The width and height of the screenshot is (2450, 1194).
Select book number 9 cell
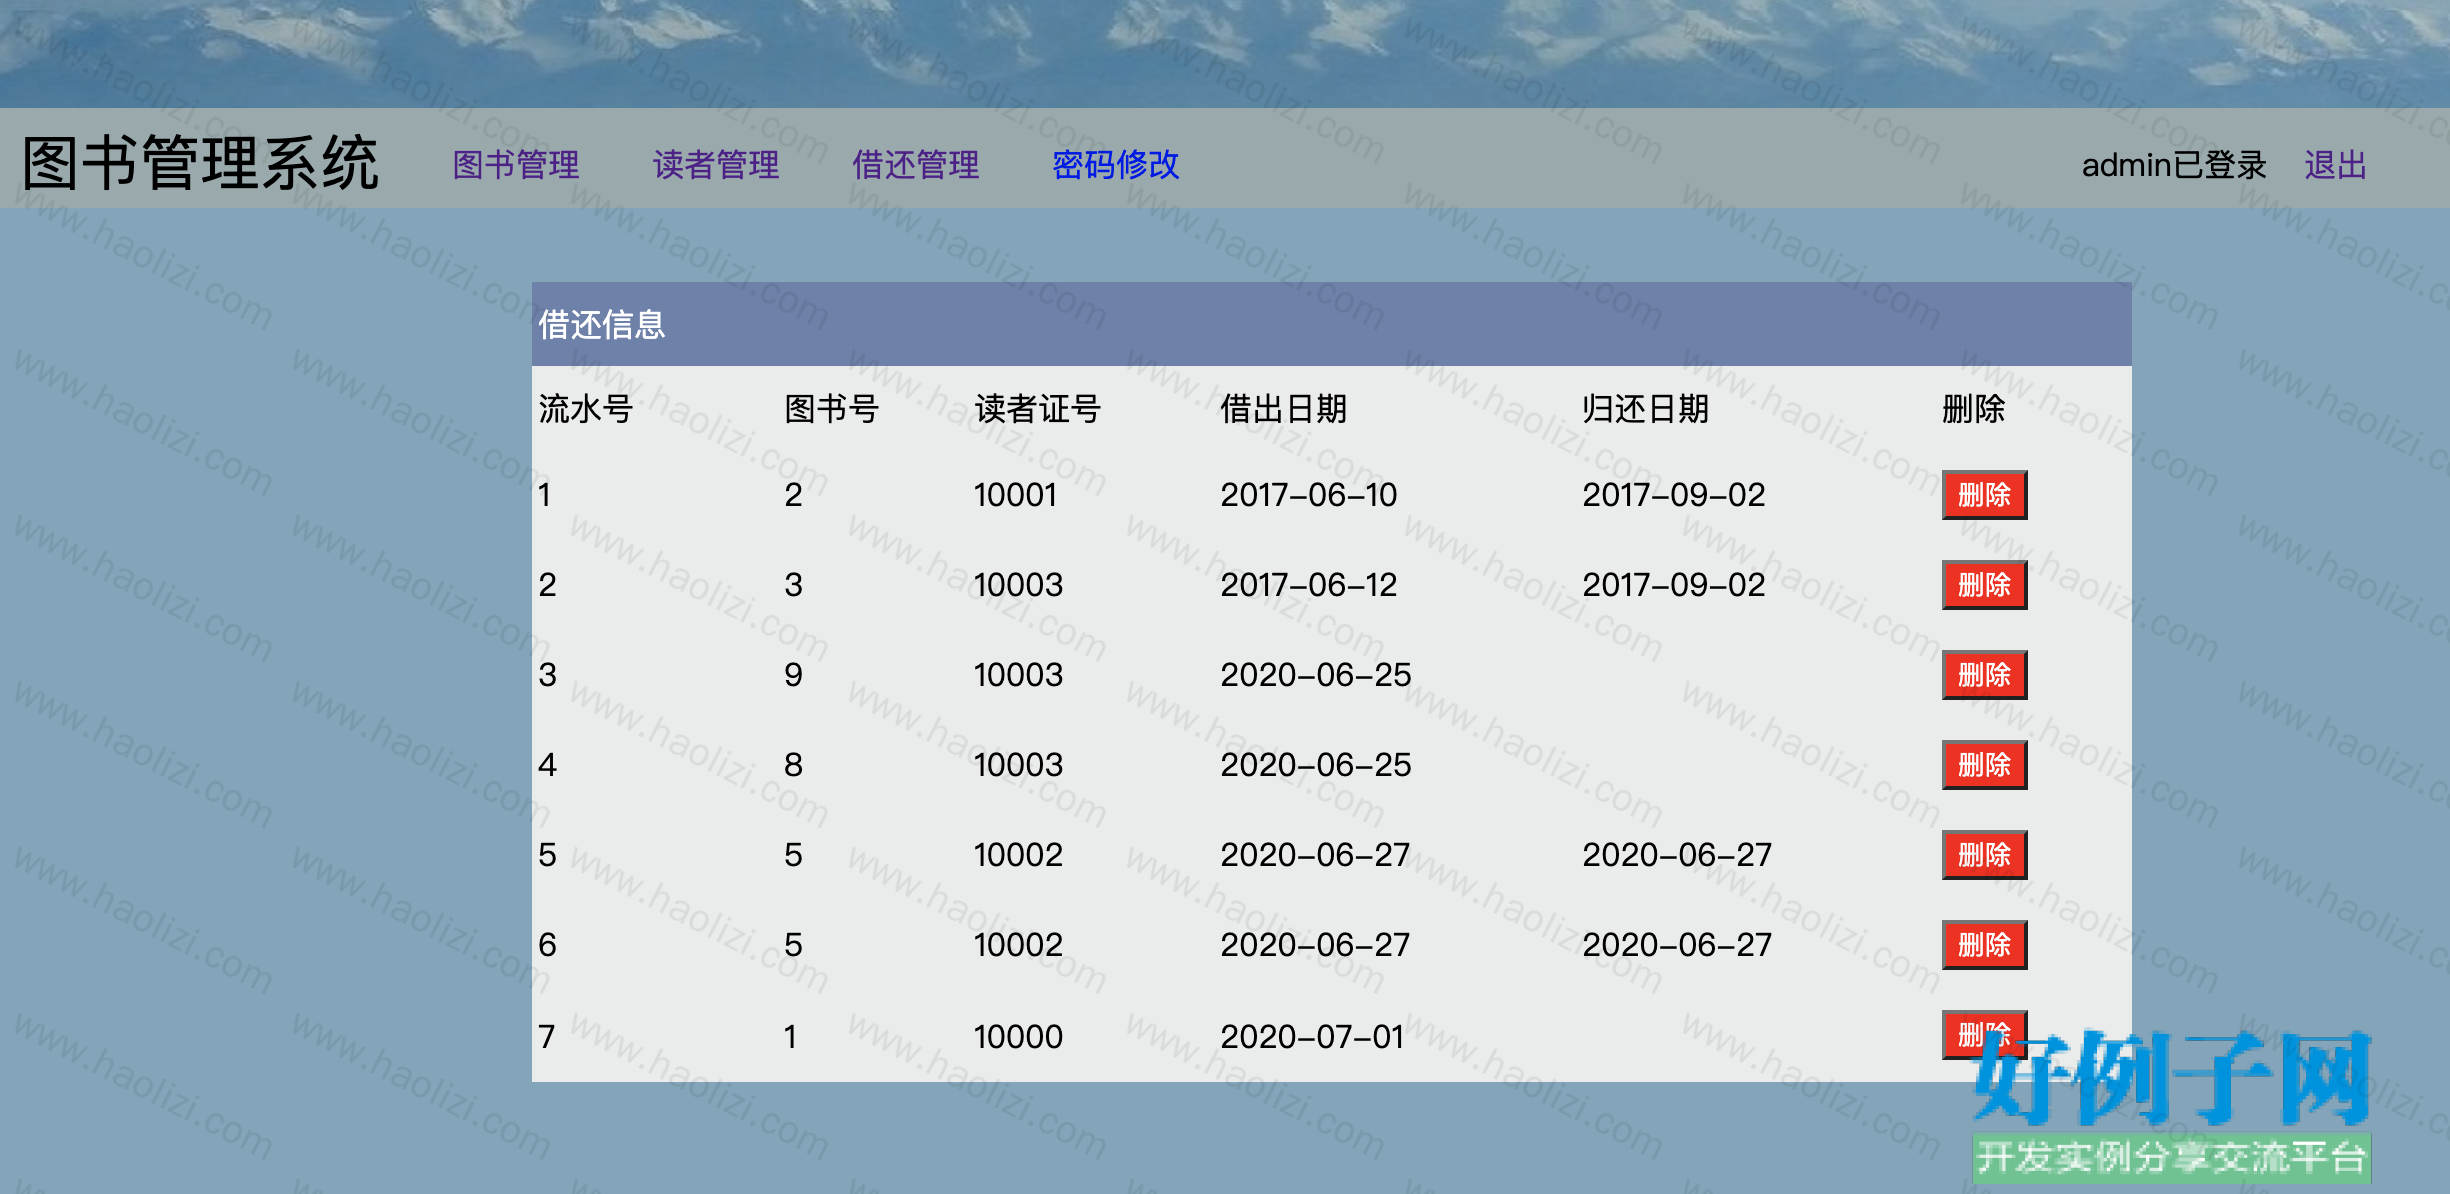click(793, 675)
